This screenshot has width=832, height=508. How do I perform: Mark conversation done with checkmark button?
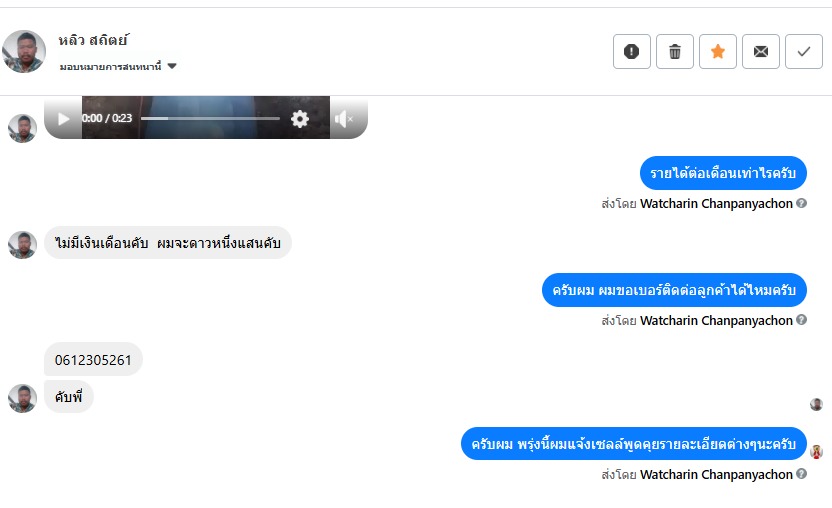[x=803, y=51]
